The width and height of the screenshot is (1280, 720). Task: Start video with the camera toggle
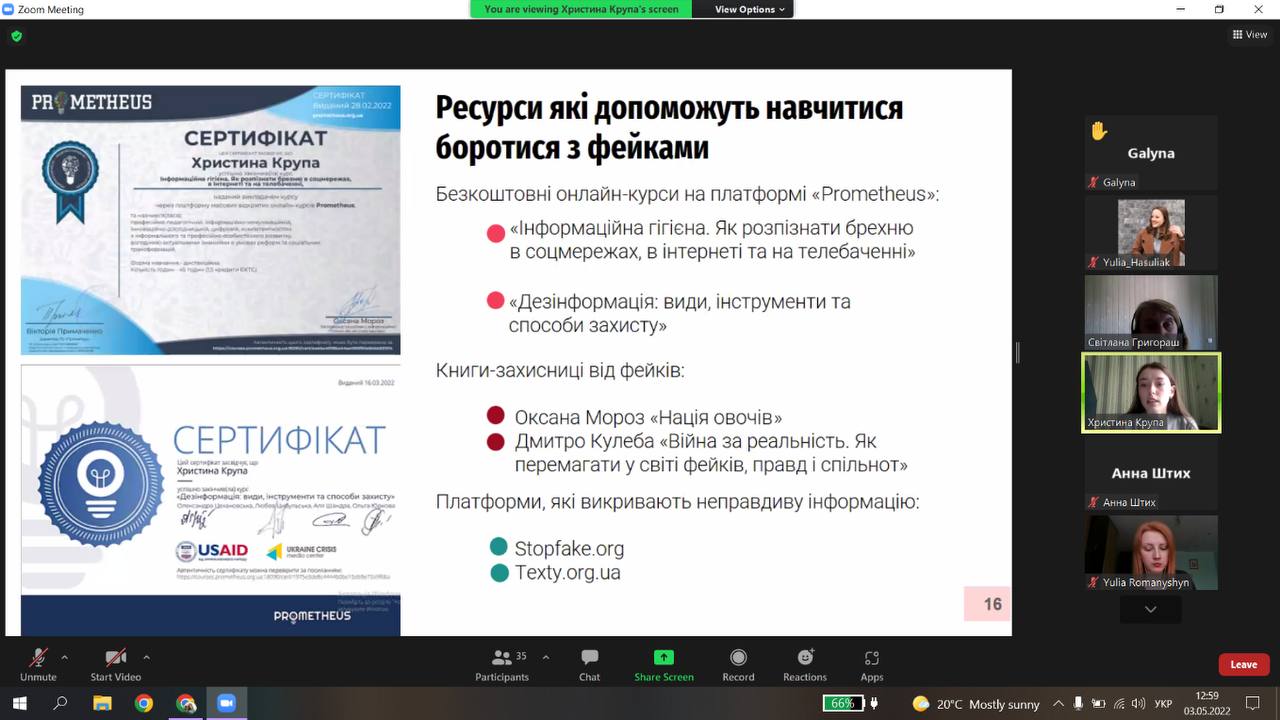click(x=115, y=658)
